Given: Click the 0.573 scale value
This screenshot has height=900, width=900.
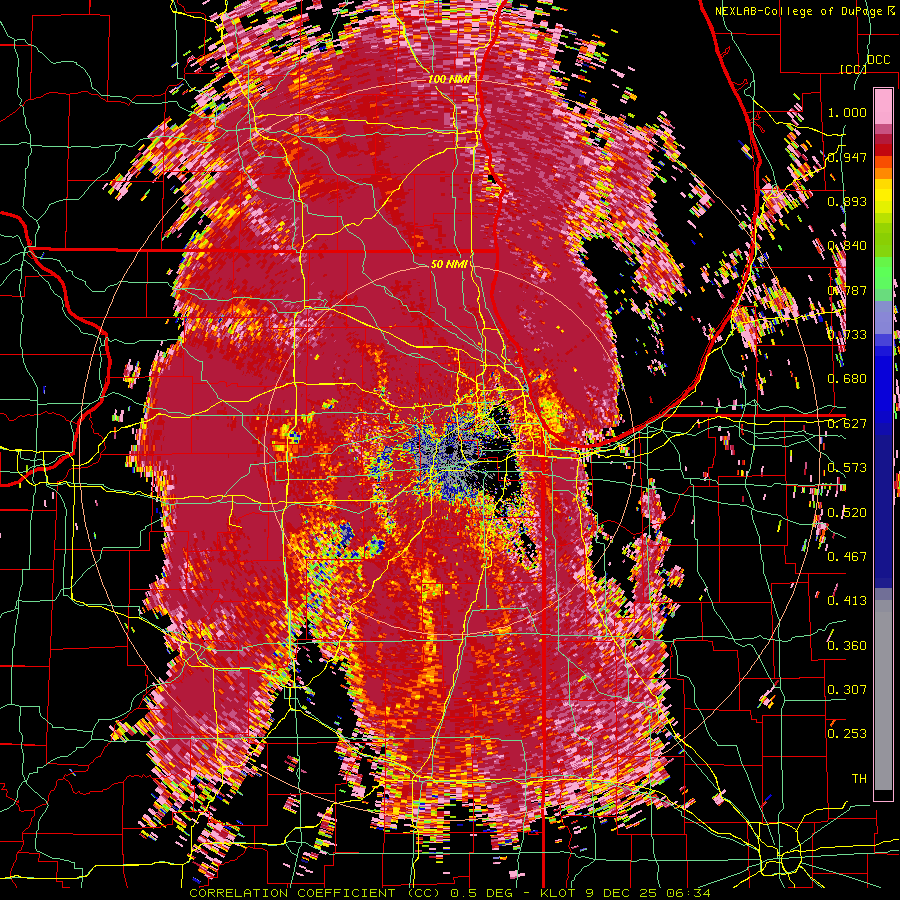Looking at the screenshot, I should (x=847, y=468).
